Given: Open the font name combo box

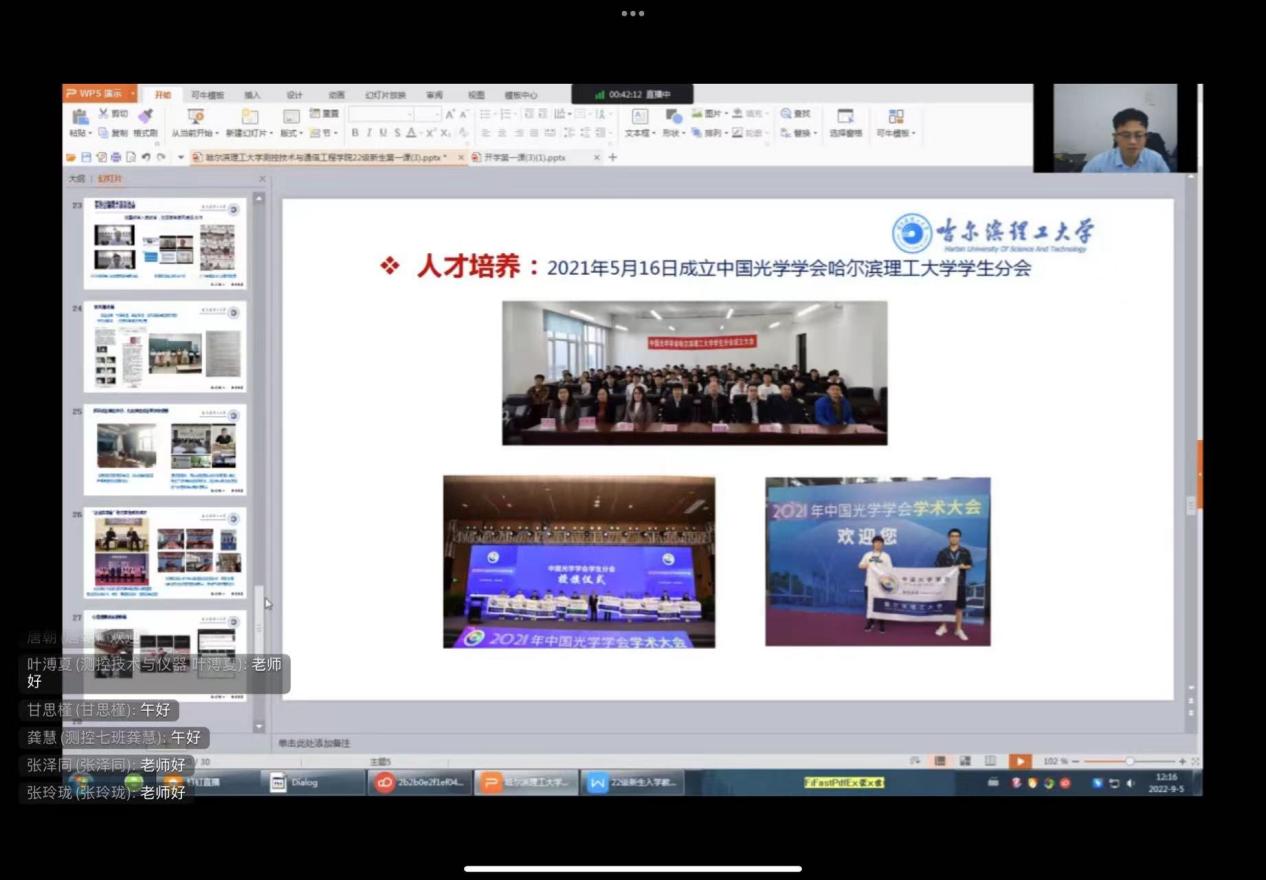Looking at the screenshot, I should 380,114.
